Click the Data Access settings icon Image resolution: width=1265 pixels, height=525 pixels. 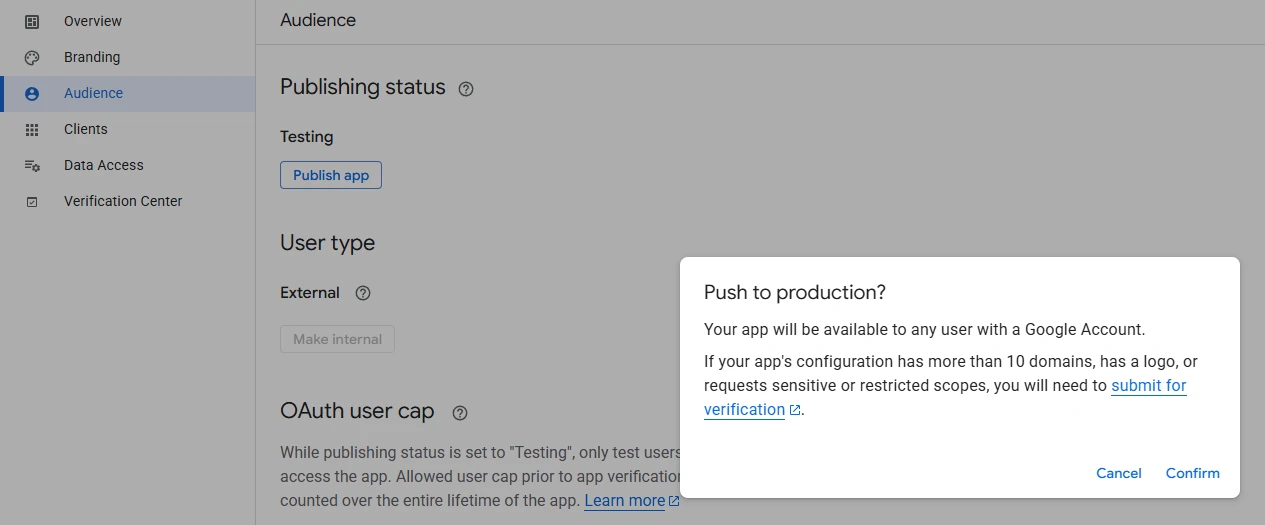click(32, 165)
